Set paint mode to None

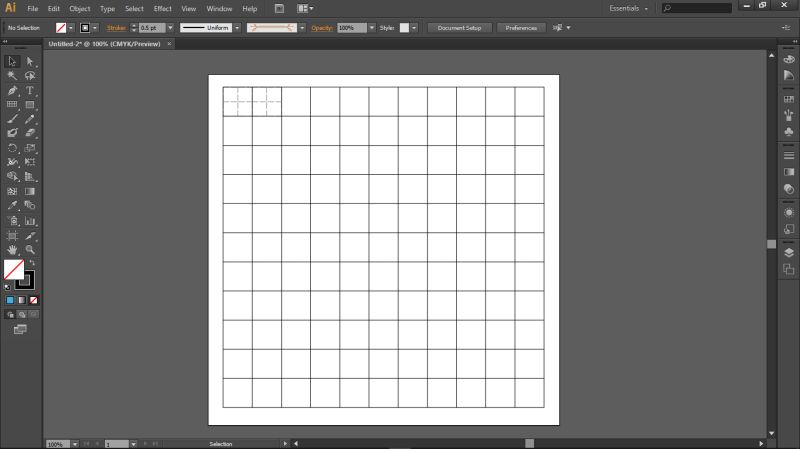pyautogui.click(x=33, y=300)
